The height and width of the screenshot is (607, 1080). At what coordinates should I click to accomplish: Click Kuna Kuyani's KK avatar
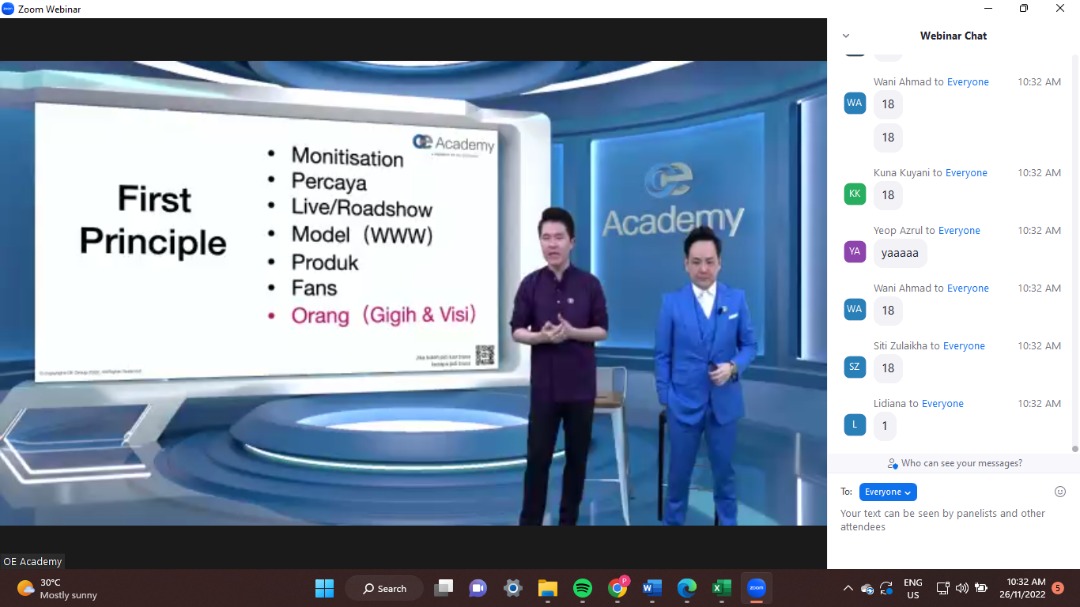[x=854, y=194]
